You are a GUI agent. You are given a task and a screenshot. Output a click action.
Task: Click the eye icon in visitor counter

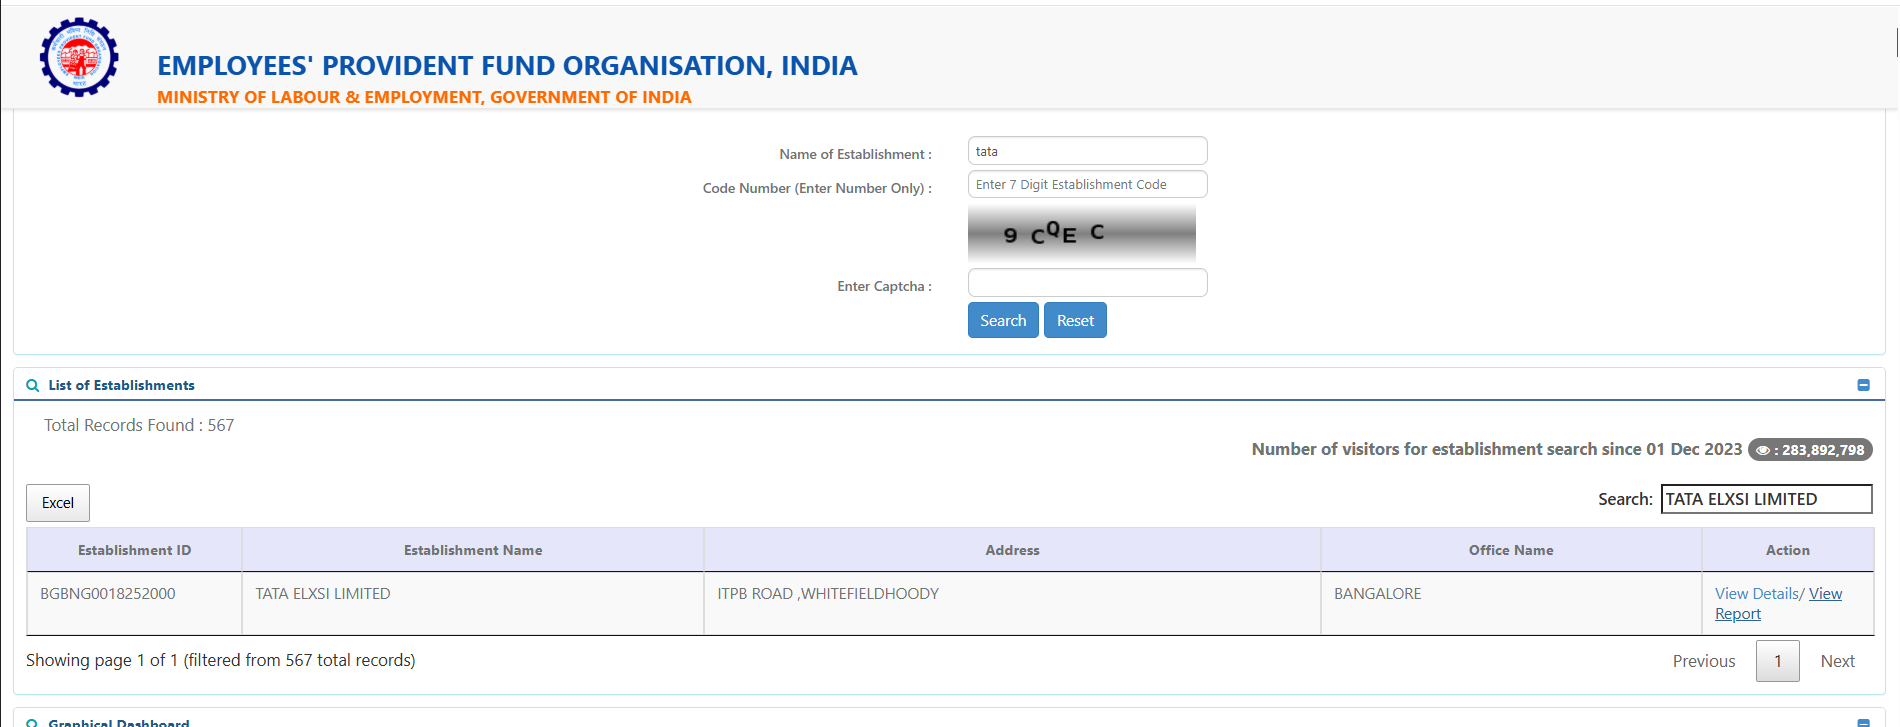[1763, 451]
